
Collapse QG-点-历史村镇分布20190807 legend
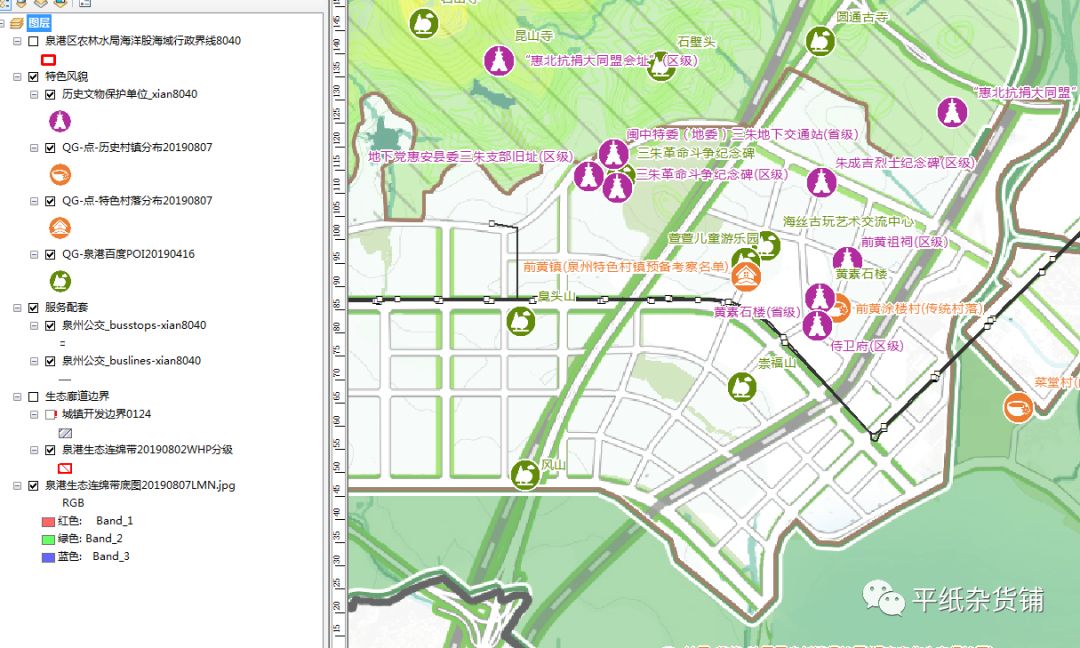(34, 147)
